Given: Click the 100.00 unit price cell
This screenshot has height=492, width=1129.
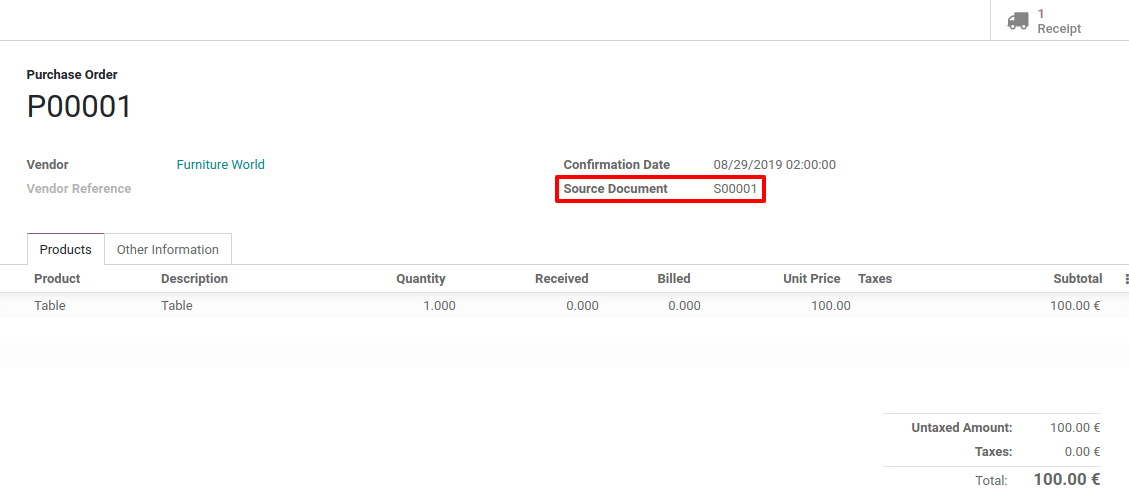Looking at the screenshot, I should [830, 306].
